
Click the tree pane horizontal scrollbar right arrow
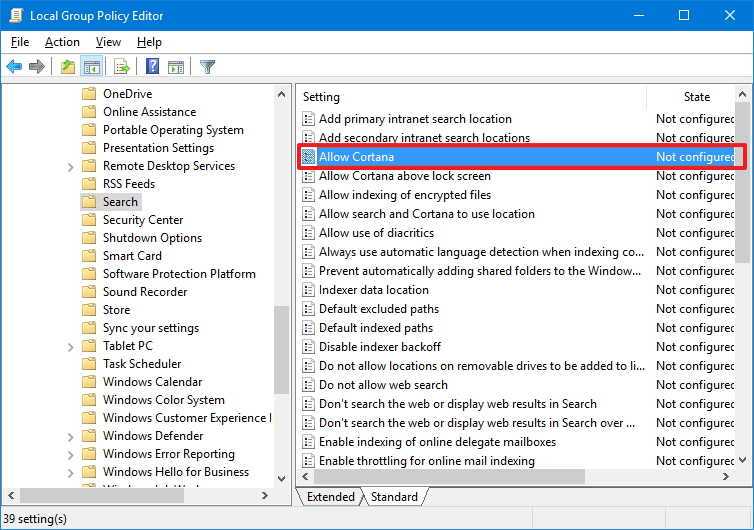coord(265,496)
